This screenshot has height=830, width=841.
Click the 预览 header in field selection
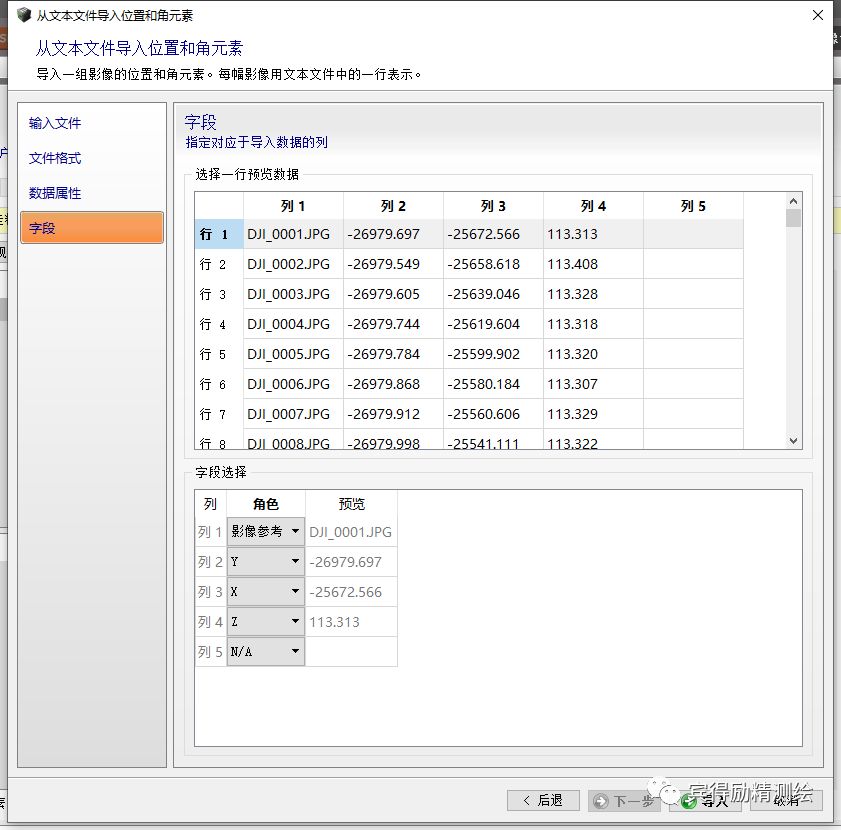point(351,504)
